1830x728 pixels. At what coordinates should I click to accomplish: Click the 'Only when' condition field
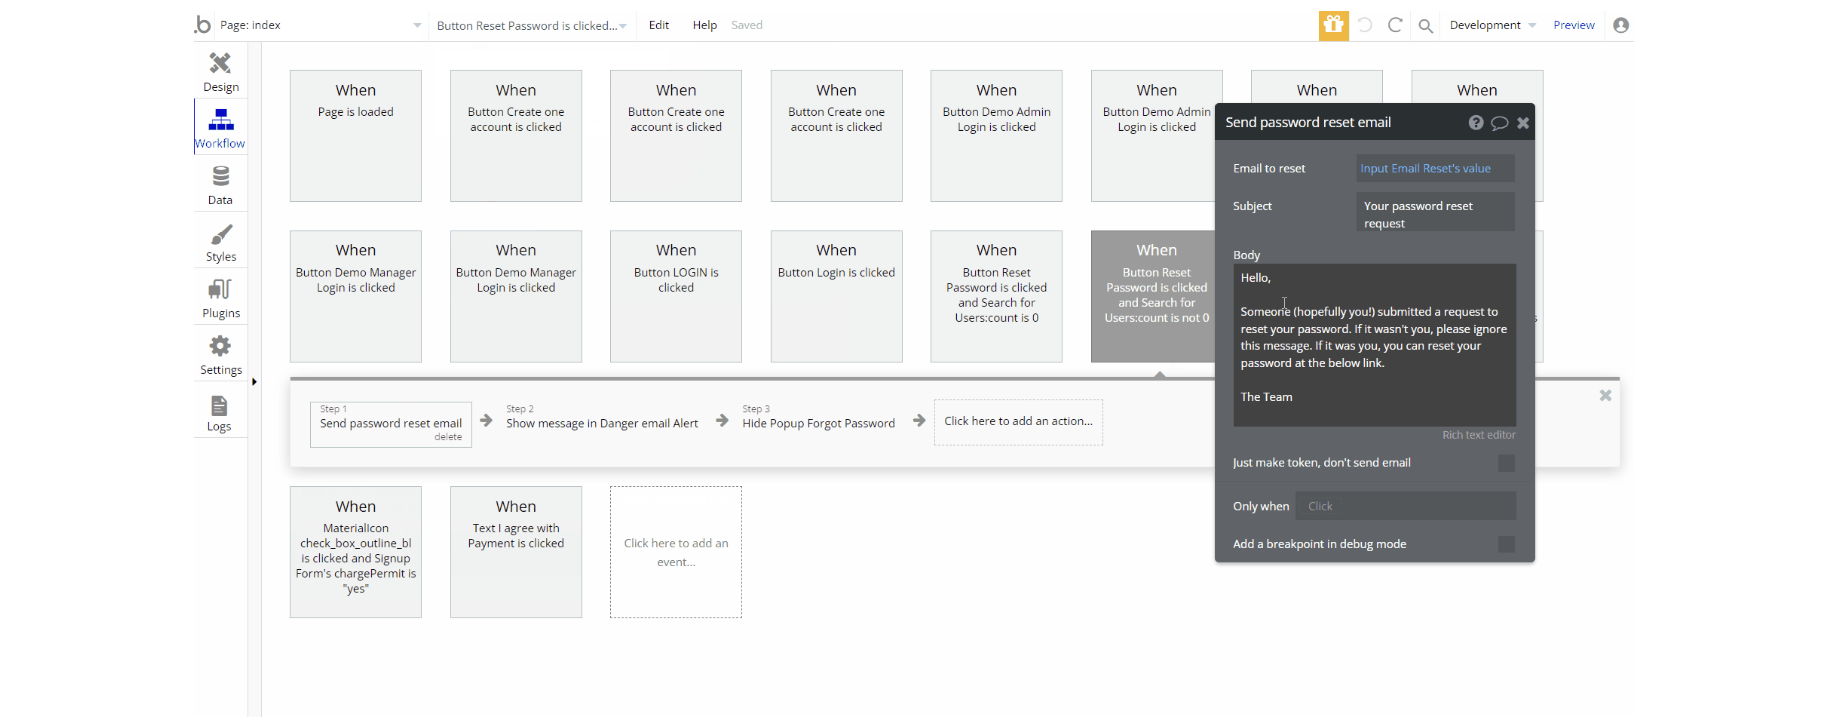coord(1405,506)
